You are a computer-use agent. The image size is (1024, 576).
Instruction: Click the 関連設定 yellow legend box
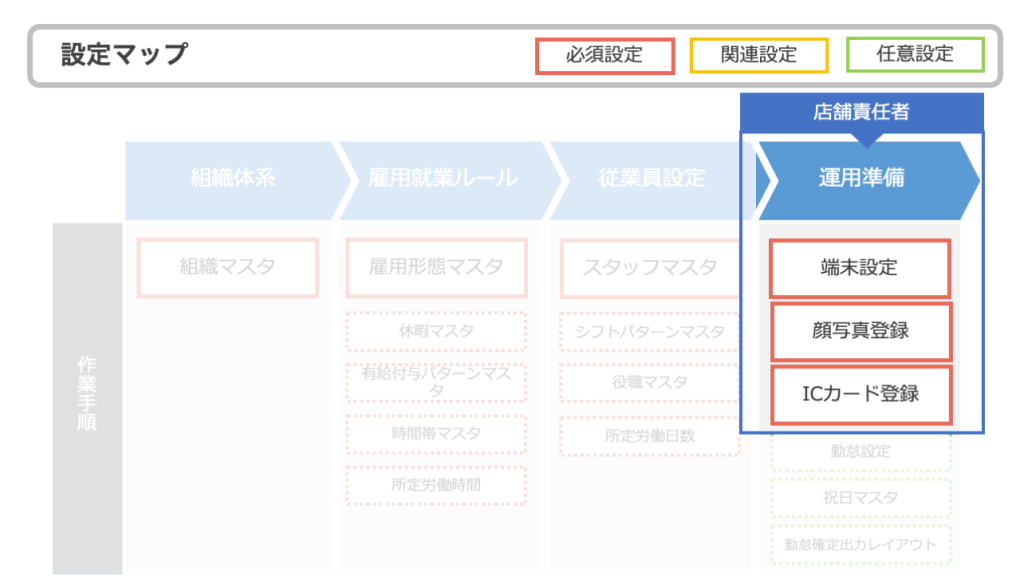point(758,55)
